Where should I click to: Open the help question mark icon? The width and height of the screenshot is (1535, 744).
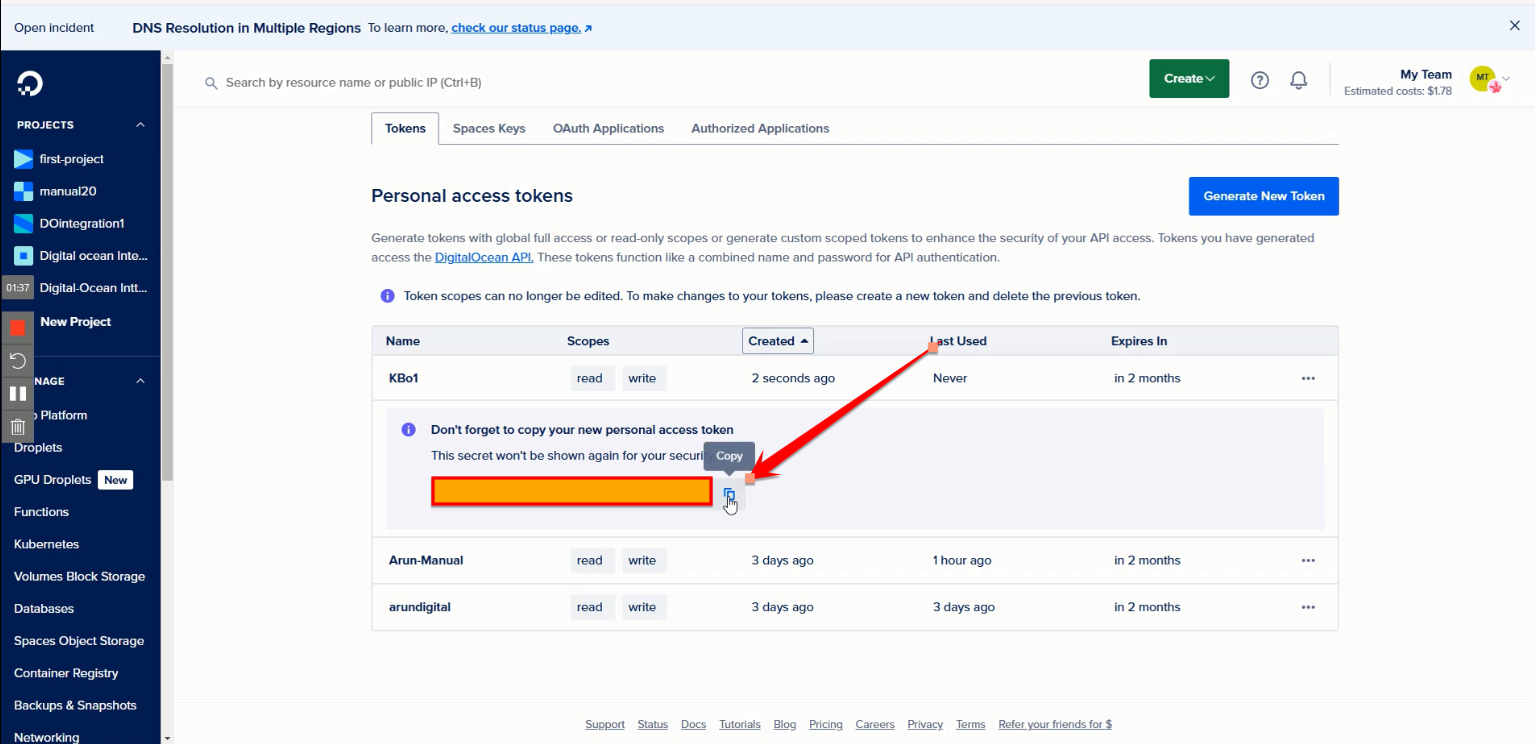point(1260,80)
